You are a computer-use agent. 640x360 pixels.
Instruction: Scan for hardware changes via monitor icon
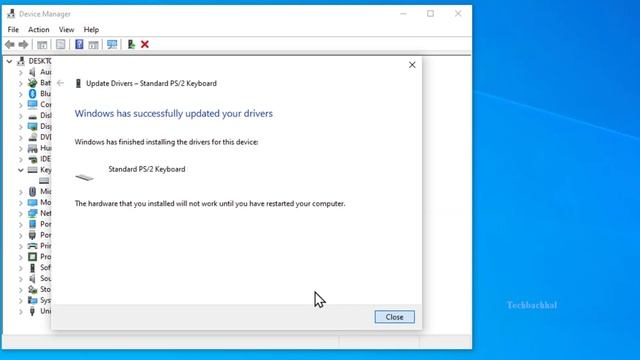pos(112,44)
